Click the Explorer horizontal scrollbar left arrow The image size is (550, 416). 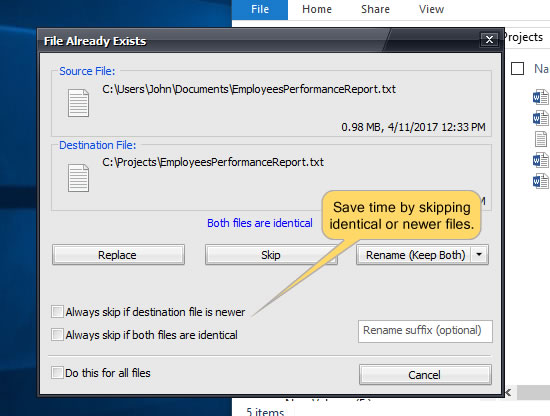(x=508, y=392)
